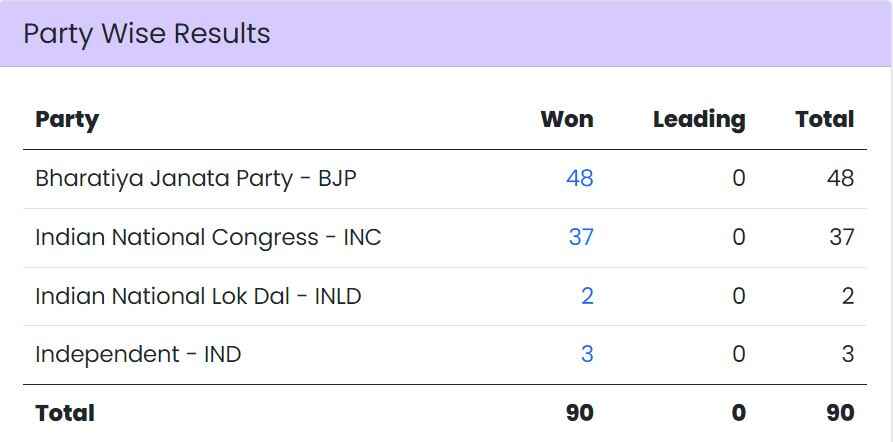893x442 pixels.
Task: Select the Indian National Lok Dal name
Action: 198,296
